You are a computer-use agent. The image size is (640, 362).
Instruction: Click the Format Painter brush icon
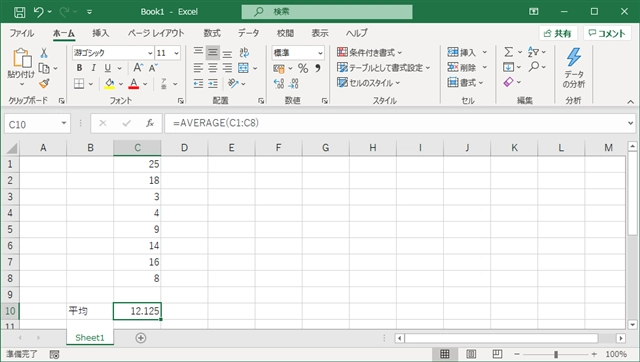[x=44, y=83]
